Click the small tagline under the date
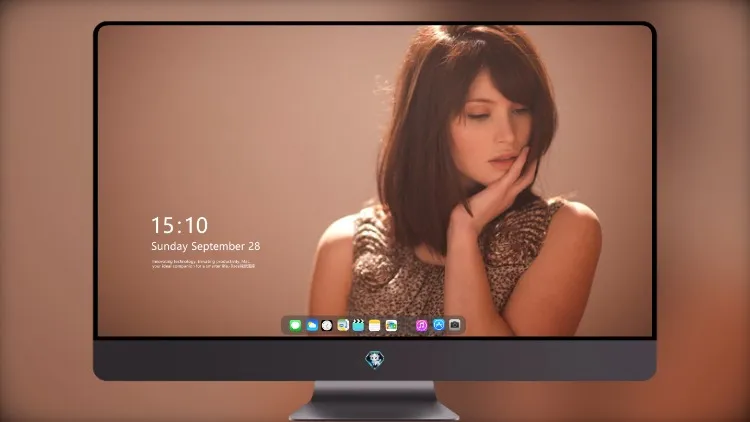This screenshot has width=750, height=422. pyautogui.click(x=203, y=264)
